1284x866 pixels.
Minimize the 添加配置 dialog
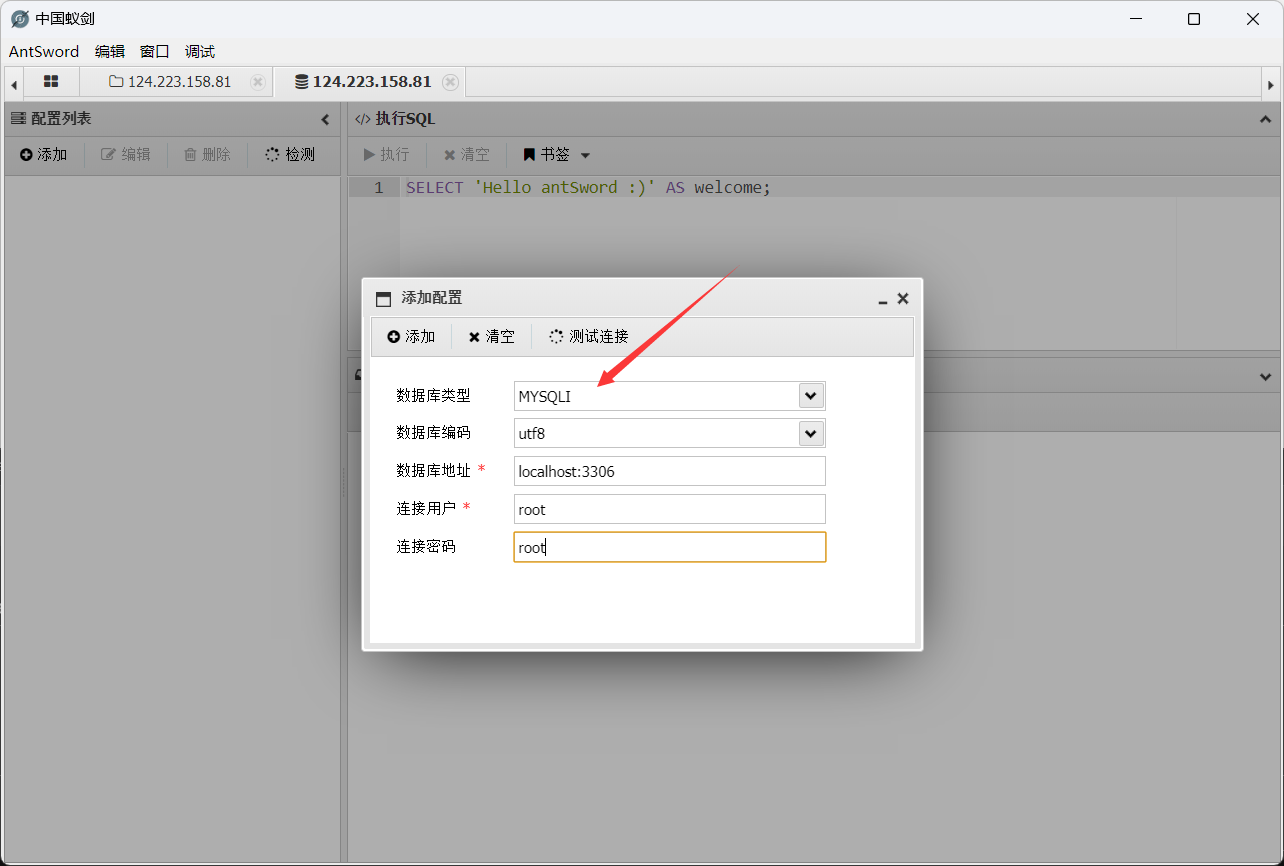[x=882, y=299]
